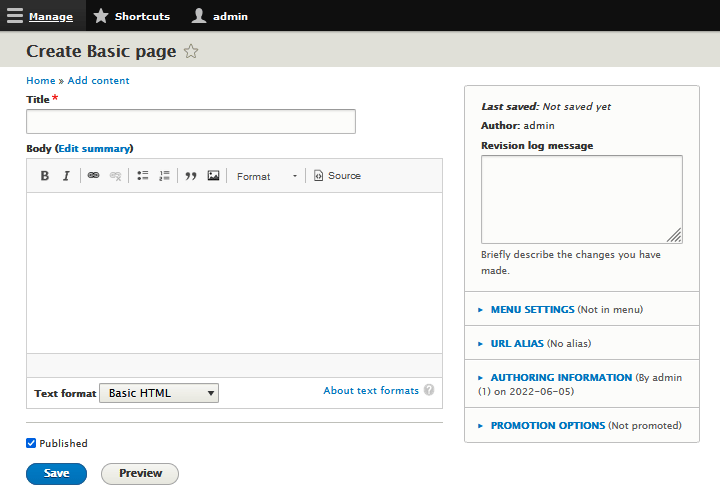The height and width of the screenshot is (490, 720).
Task: Open the Manage menu
Action: pyautogui.click(x=41, y=16)
